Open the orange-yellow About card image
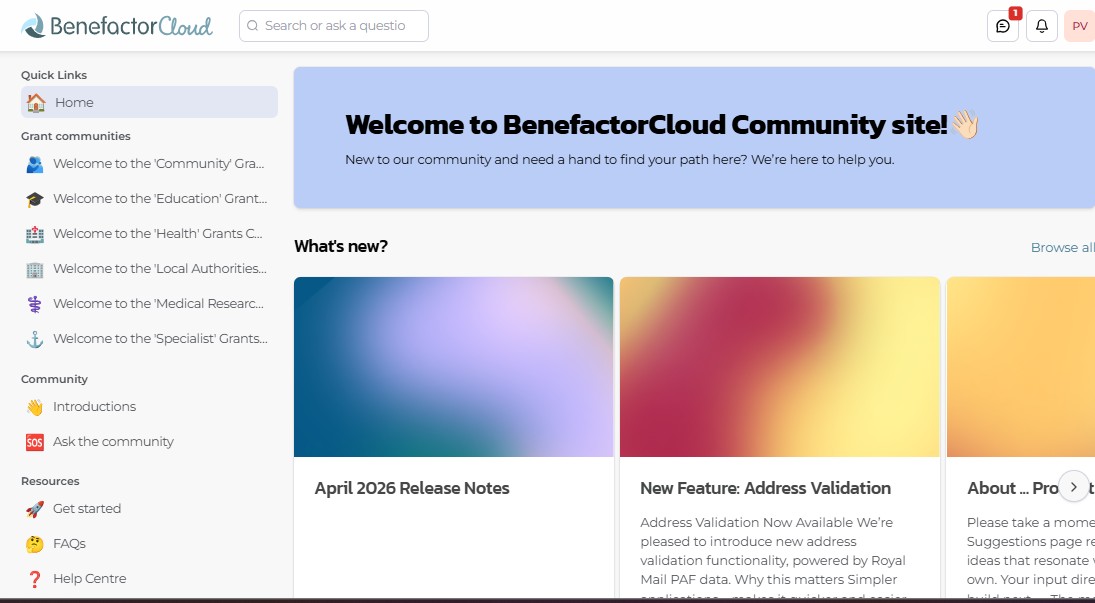 click(1021, 367)
